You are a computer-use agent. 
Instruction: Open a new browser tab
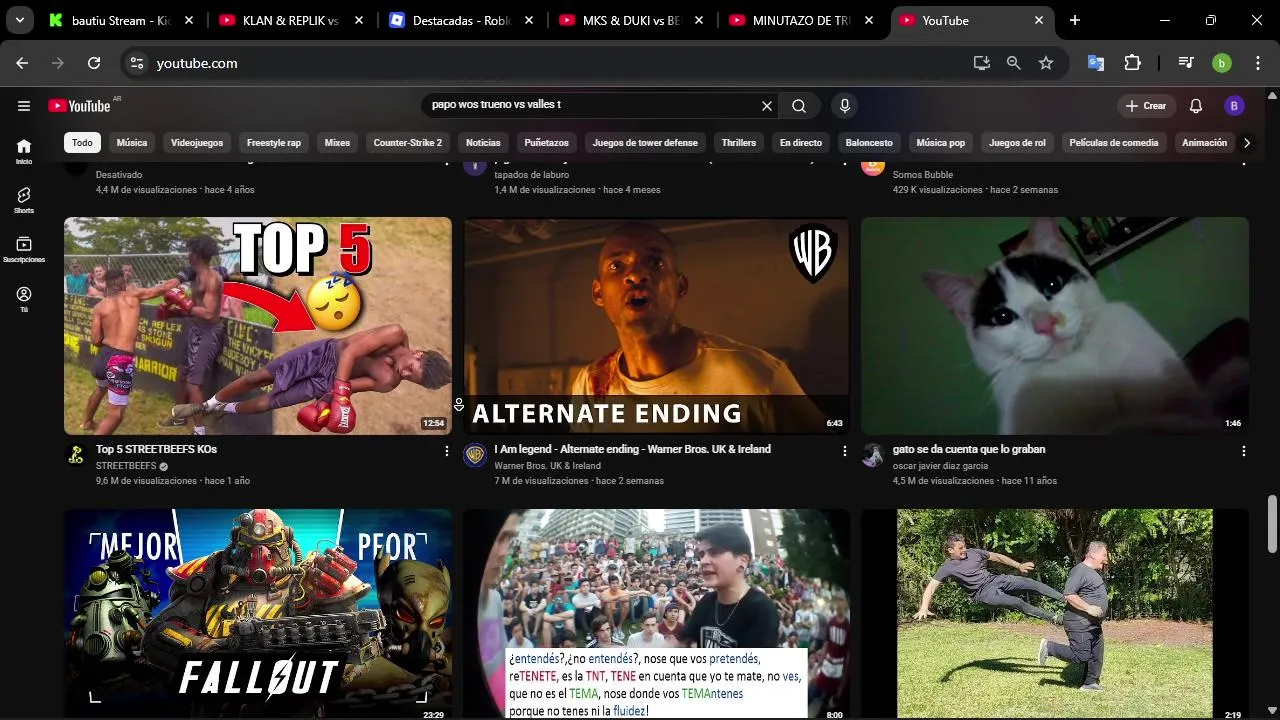pyautogui.click(x=1074, y=20)
